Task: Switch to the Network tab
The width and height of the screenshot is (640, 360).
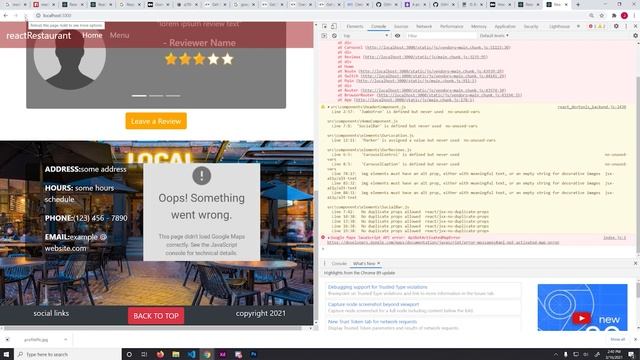Action: 424,27
